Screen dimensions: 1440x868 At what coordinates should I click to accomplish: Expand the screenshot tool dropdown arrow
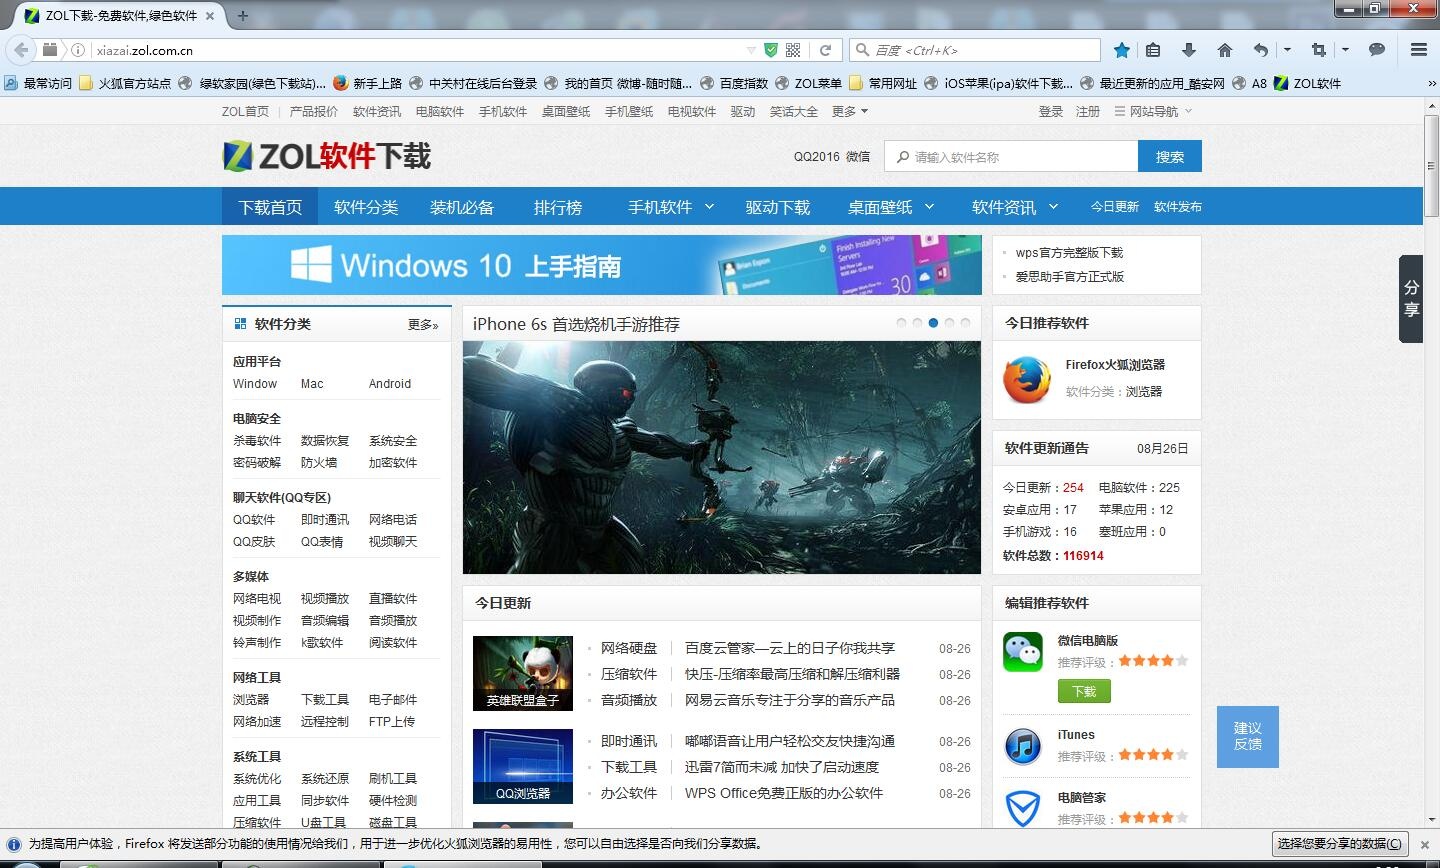(1345, 50)
